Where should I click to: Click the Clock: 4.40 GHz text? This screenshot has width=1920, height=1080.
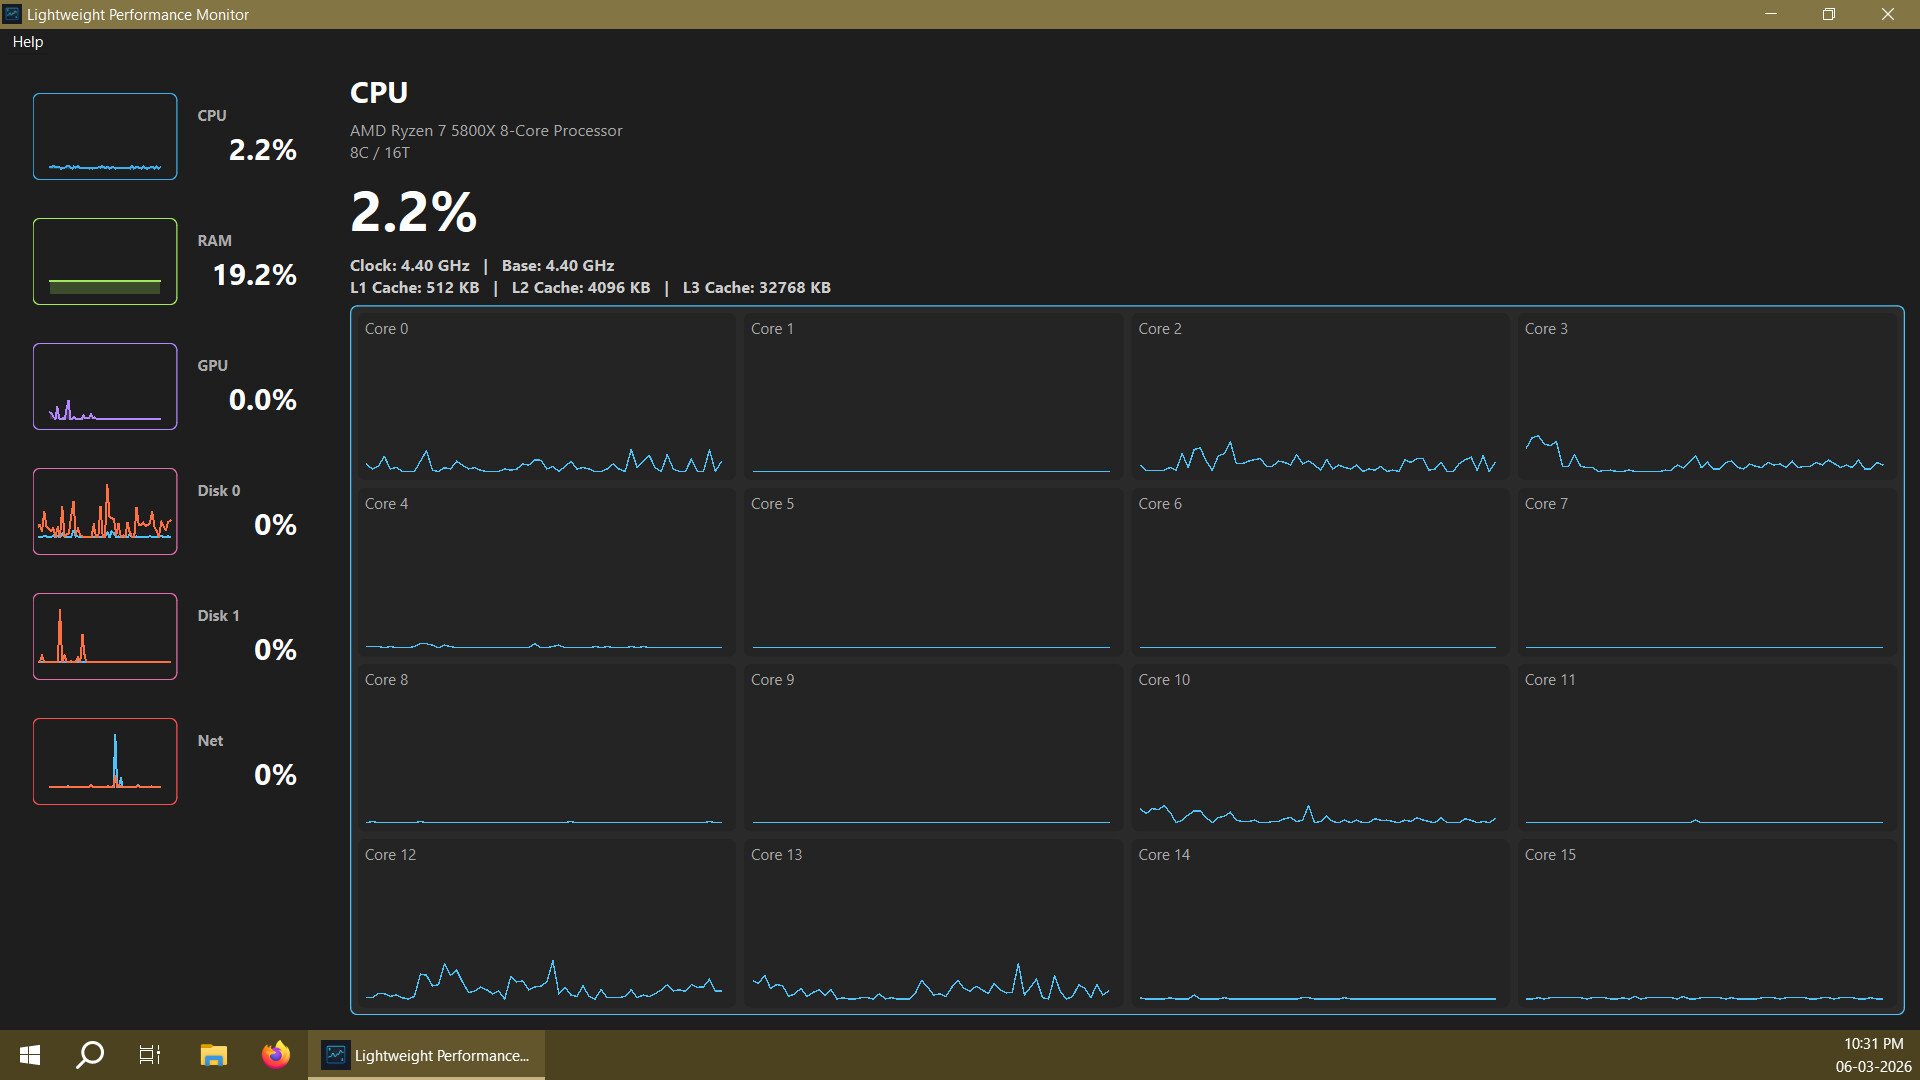[x=410, y=266]
